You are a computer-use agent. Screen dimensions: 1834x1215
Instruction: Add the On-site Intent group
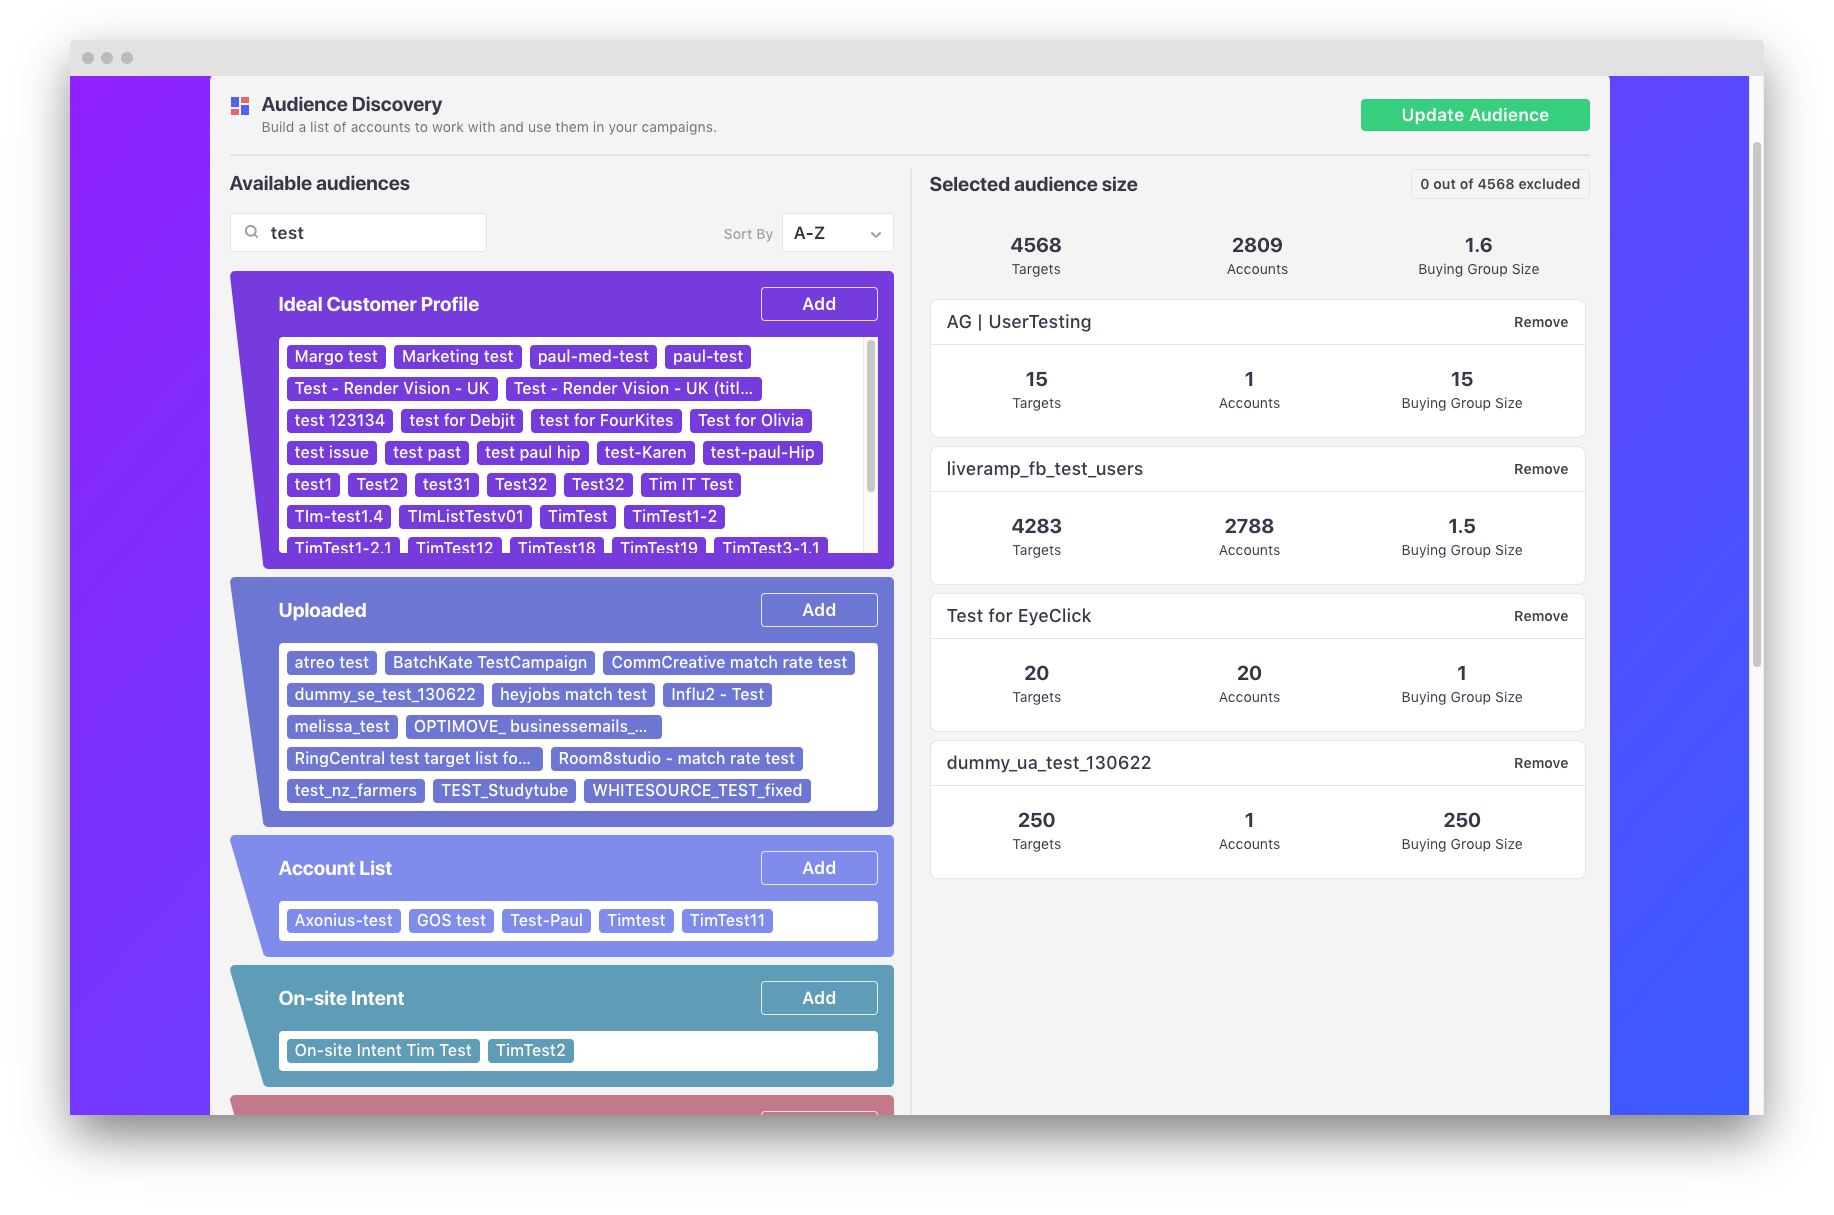(818, 998)
